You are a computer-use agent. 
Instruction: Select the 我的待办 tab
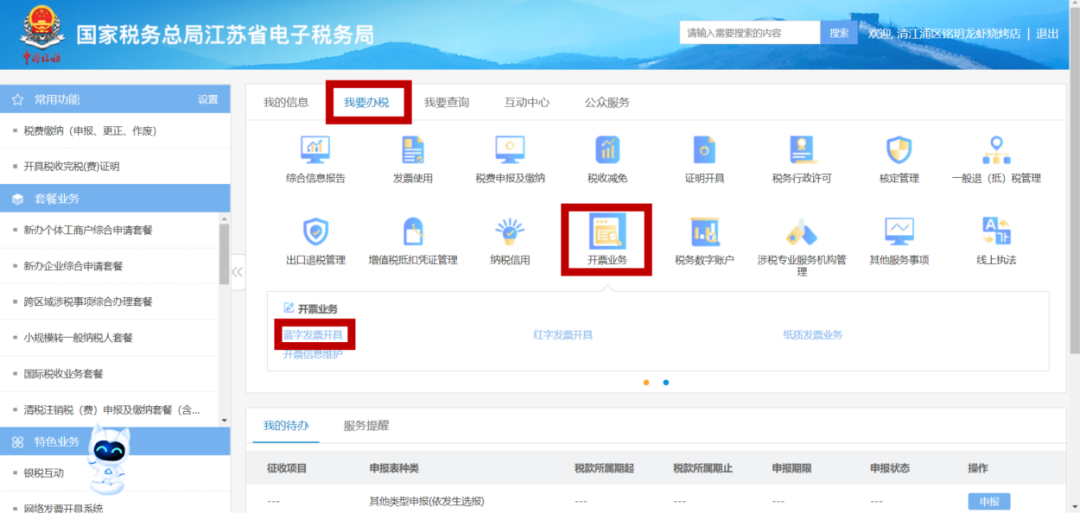286,426
